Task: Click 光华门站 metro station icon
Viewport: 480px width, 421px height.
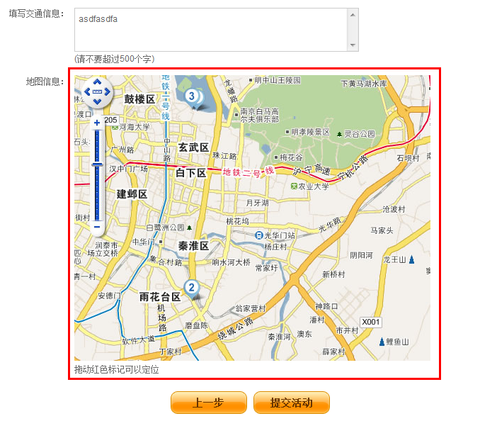Action: [259, 235]
